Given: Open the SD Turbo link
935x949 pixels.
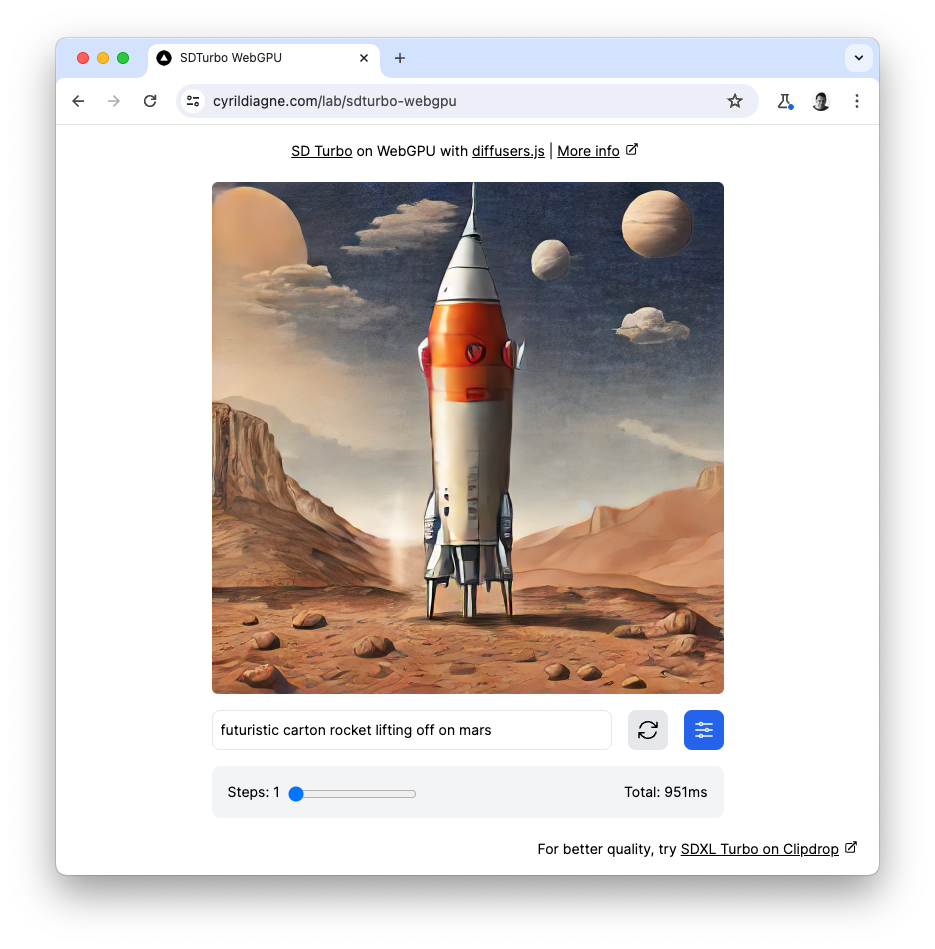Looking at the screenshot, I should [321, 151].
